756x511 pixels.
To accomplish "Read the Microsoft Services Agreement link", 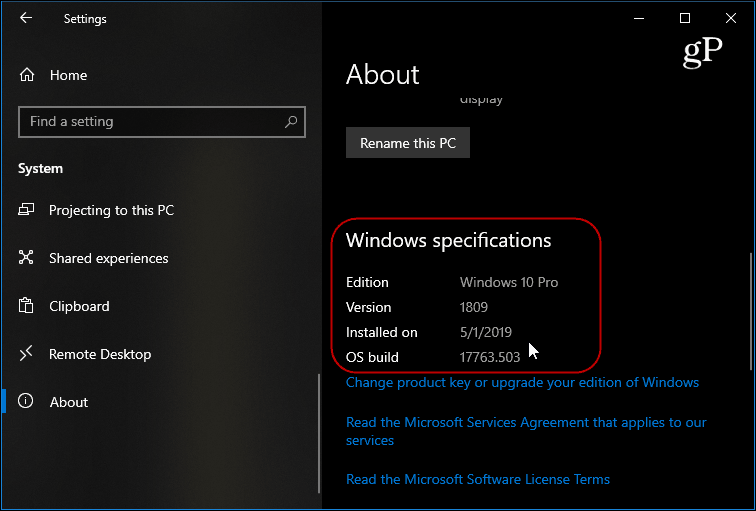I will (526, 431).
